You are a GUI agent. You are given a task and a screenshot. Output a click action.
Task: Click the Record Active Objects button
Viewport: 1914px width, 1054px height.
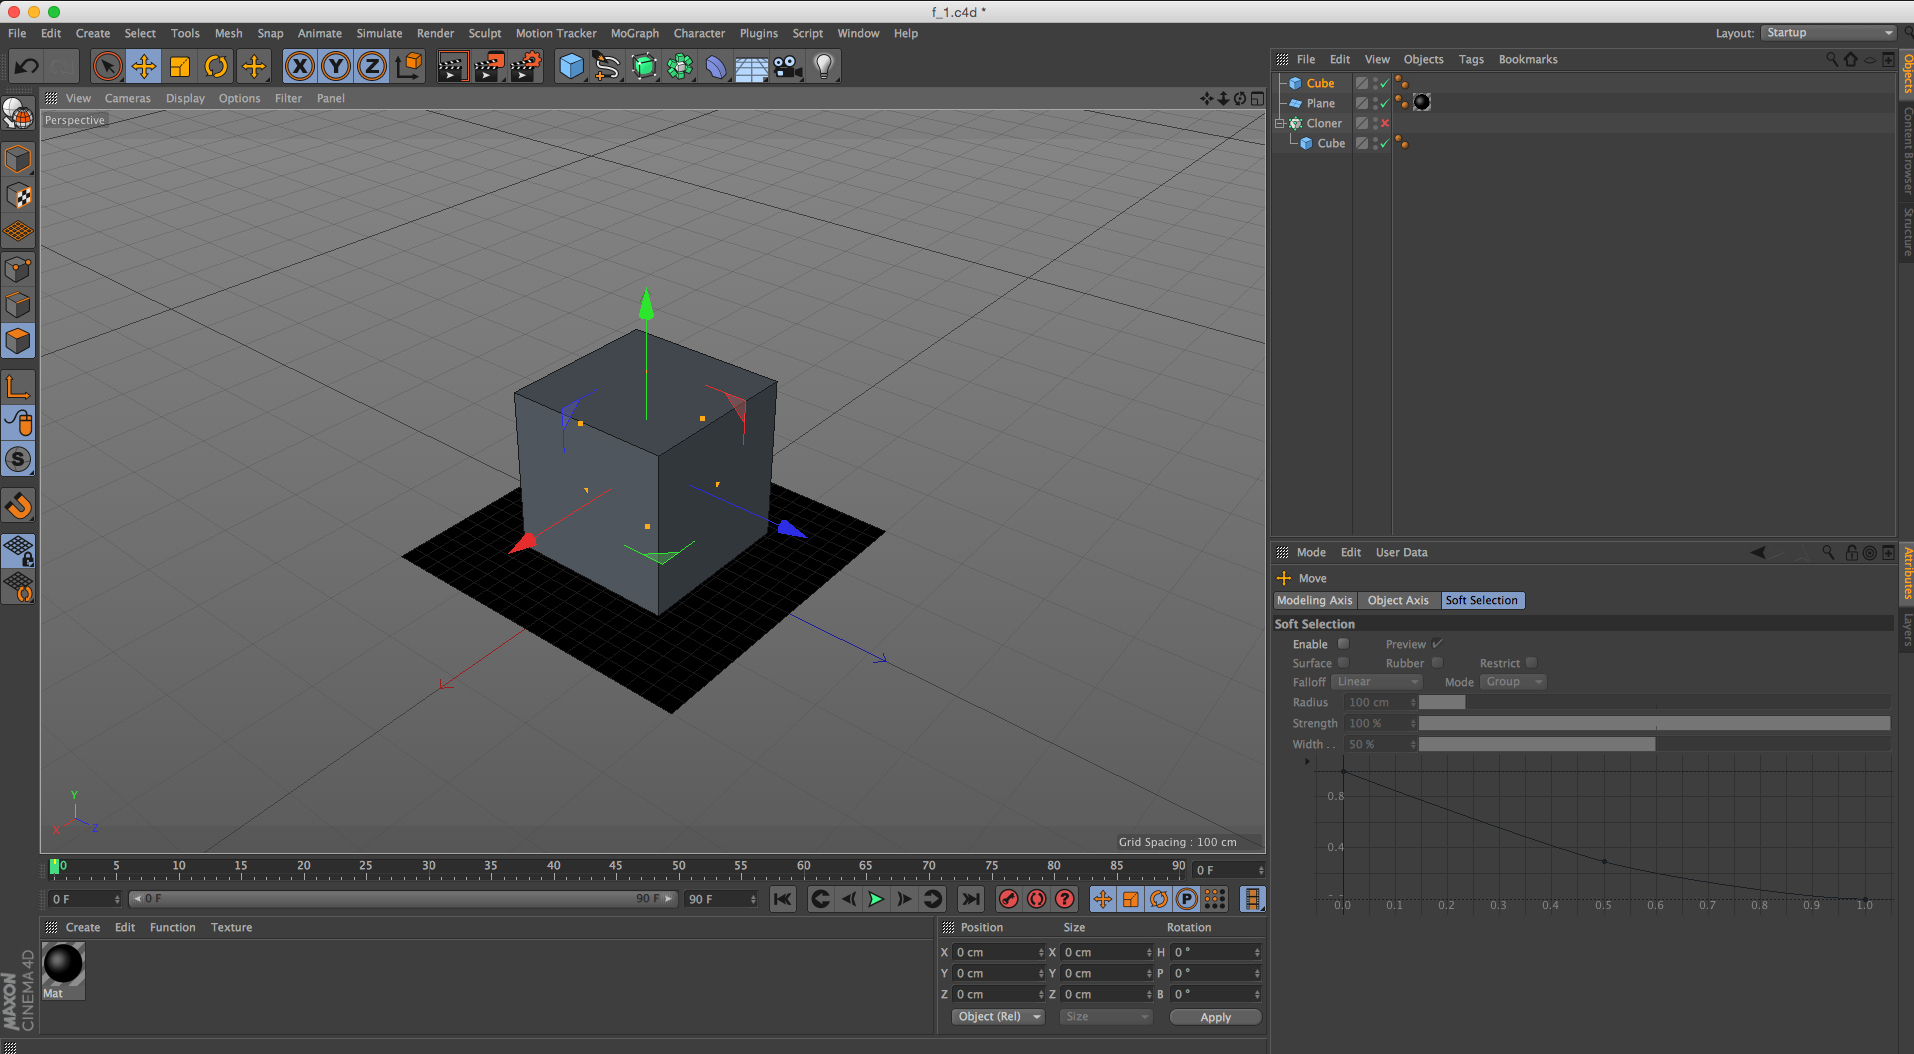[x=1009, y=899]
